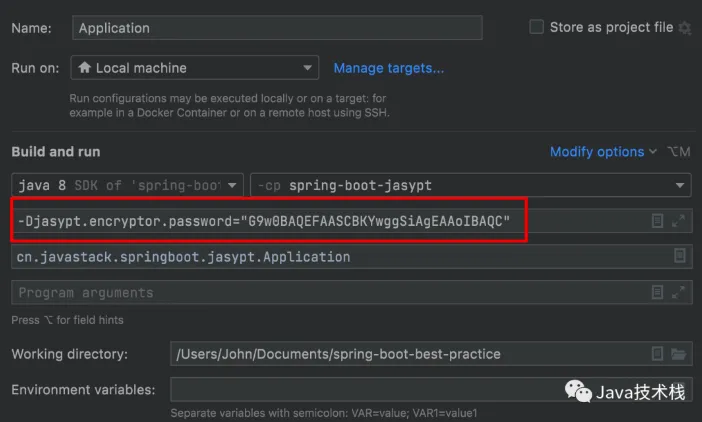Click the Manage targets link
The image size is (702, 422).
pyautogui.click(x=389, y=68)
